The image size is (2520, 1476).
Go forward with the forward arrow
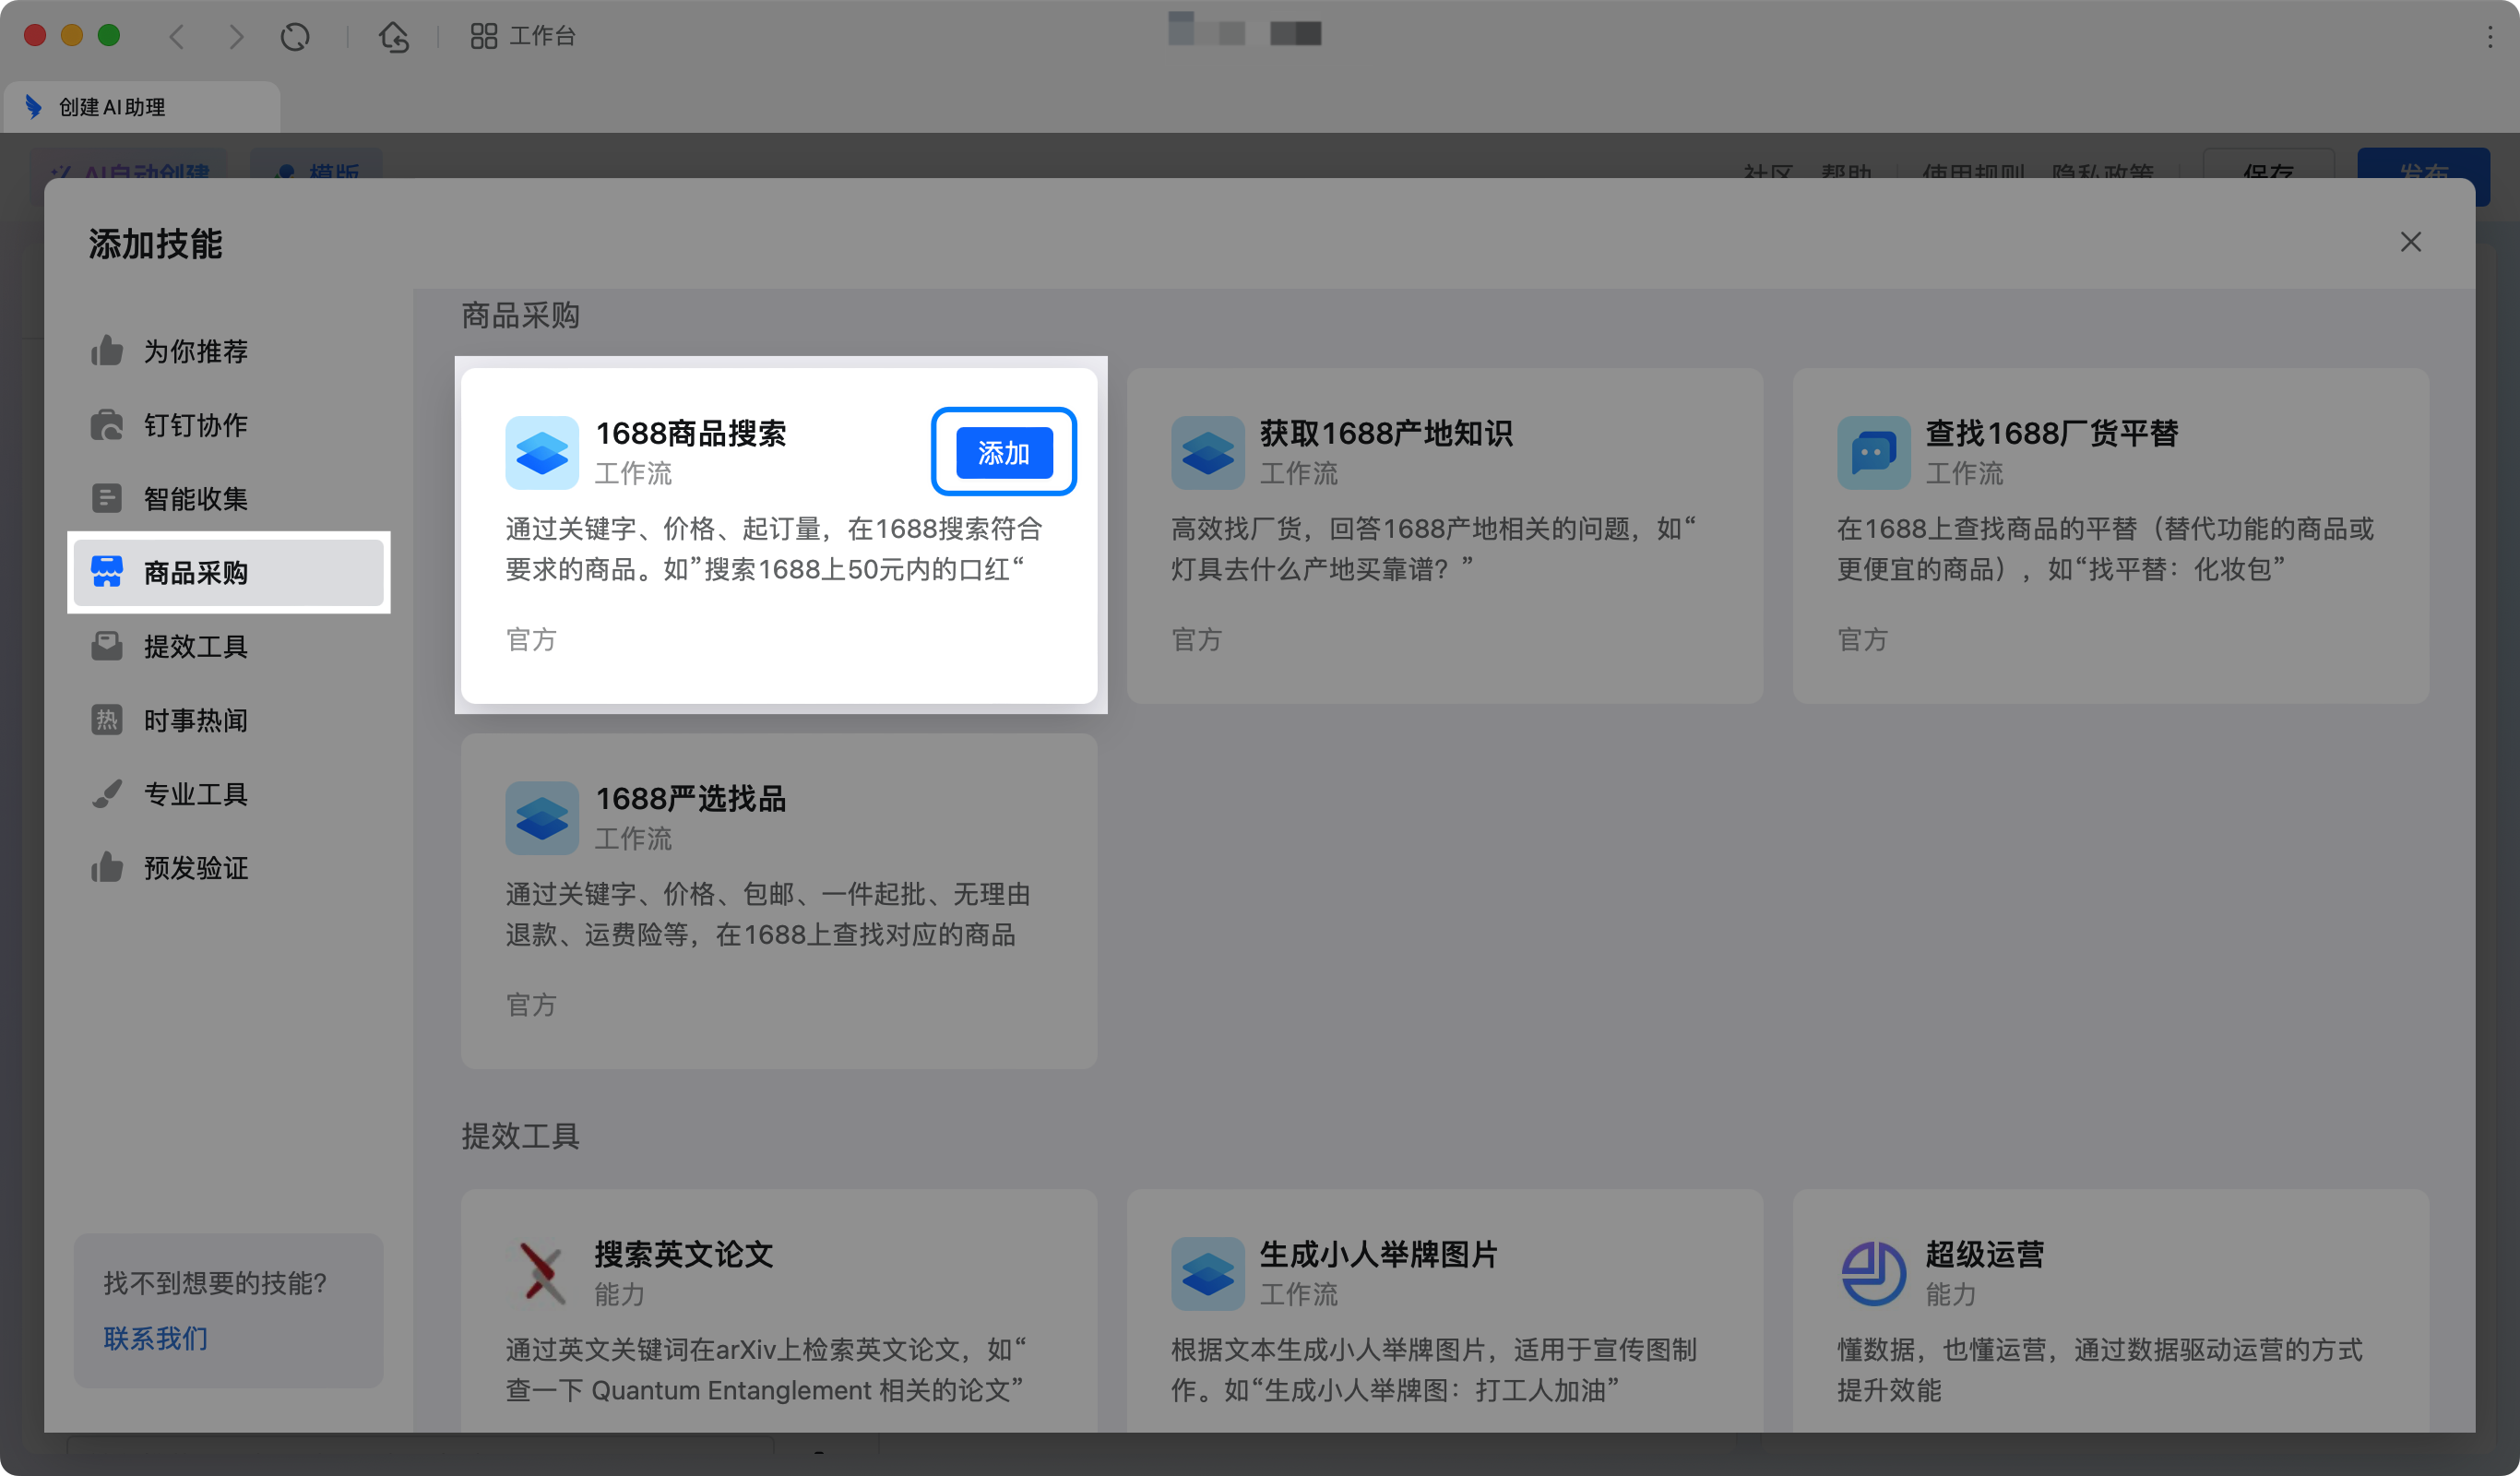[x=236, y=37]
